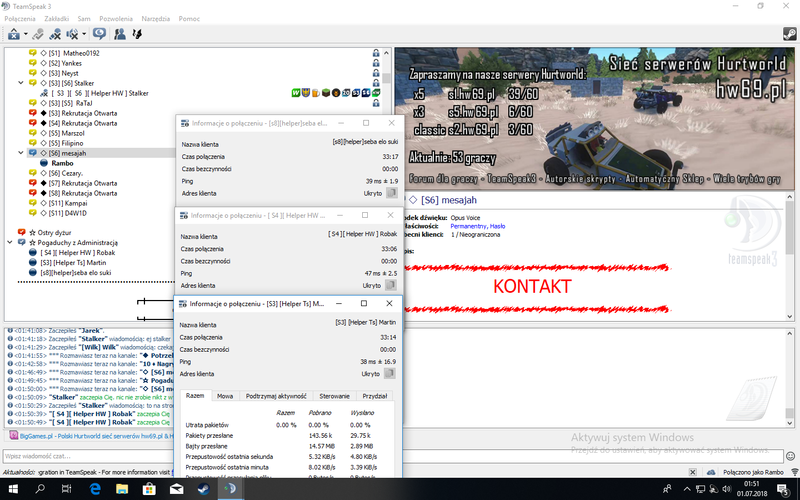Toggle hidden client address in Robak info window
Screen dimensions: 800x500
click(390, 285)
